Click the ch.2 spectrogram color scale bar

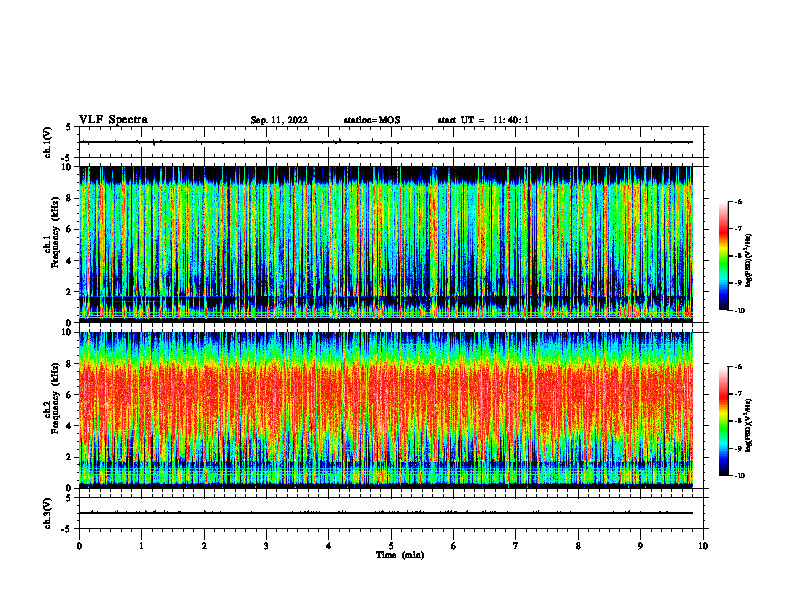[723, 421]
